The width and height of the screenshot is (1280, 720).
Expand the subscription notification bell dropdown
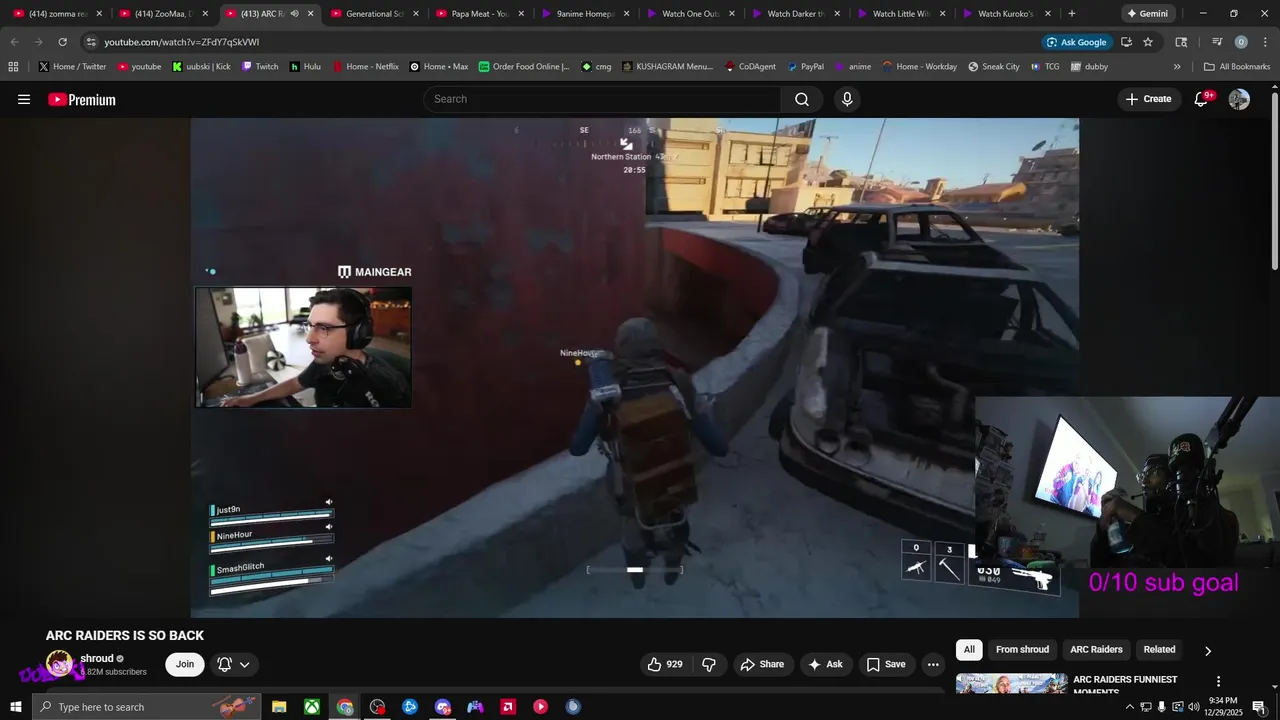coord(234,664)
